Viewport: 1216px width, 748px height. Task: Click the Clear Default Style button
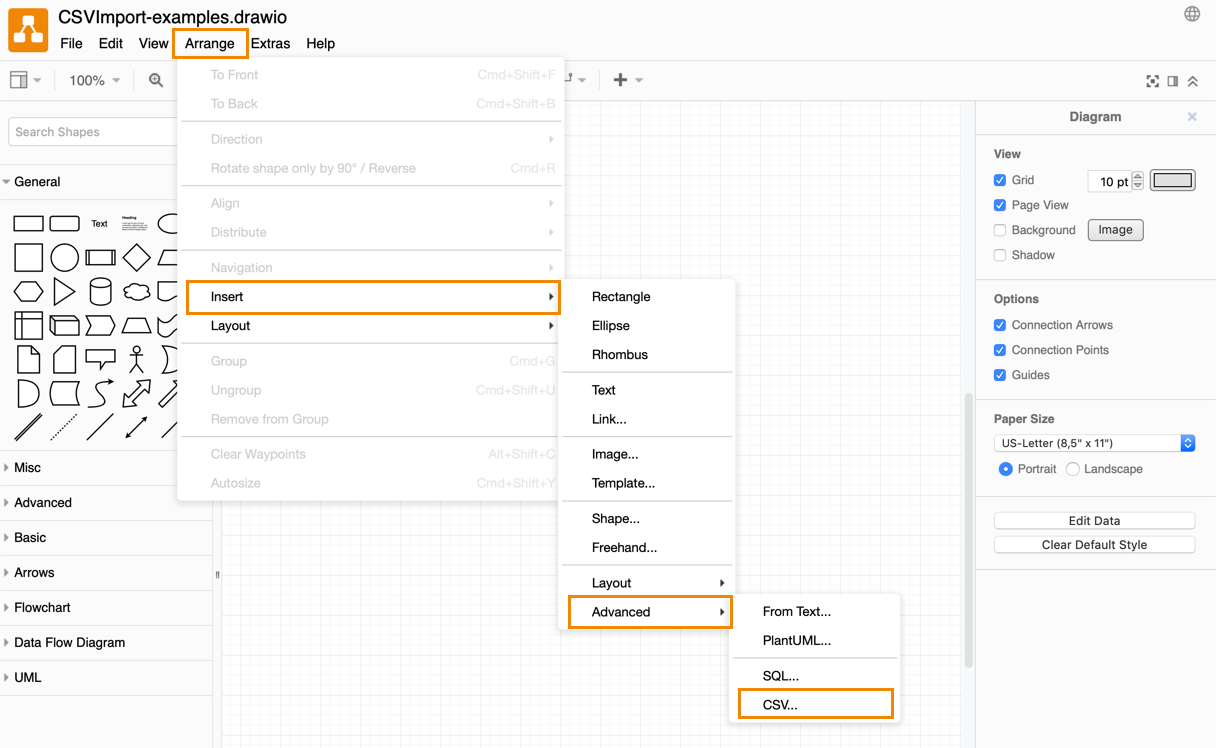pos(1094,545)
